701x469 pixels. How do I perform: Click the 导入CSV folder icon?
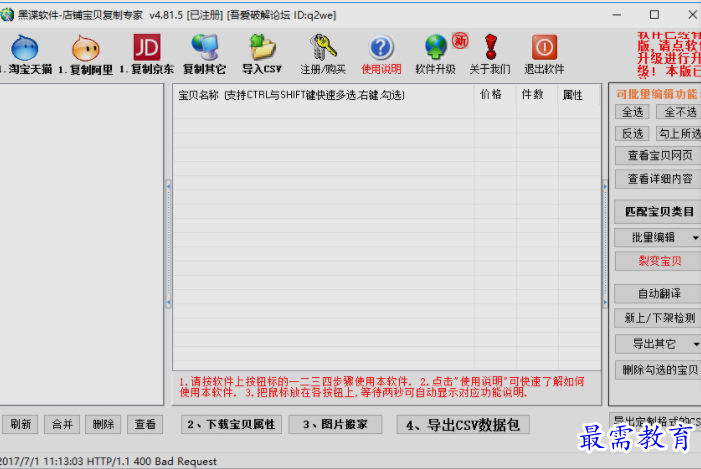[x=262, y=47]
